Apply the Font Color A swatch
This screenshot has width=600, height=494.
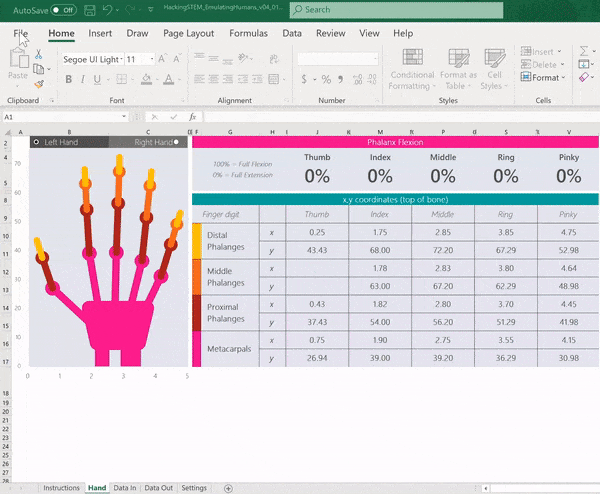(168, 79)
